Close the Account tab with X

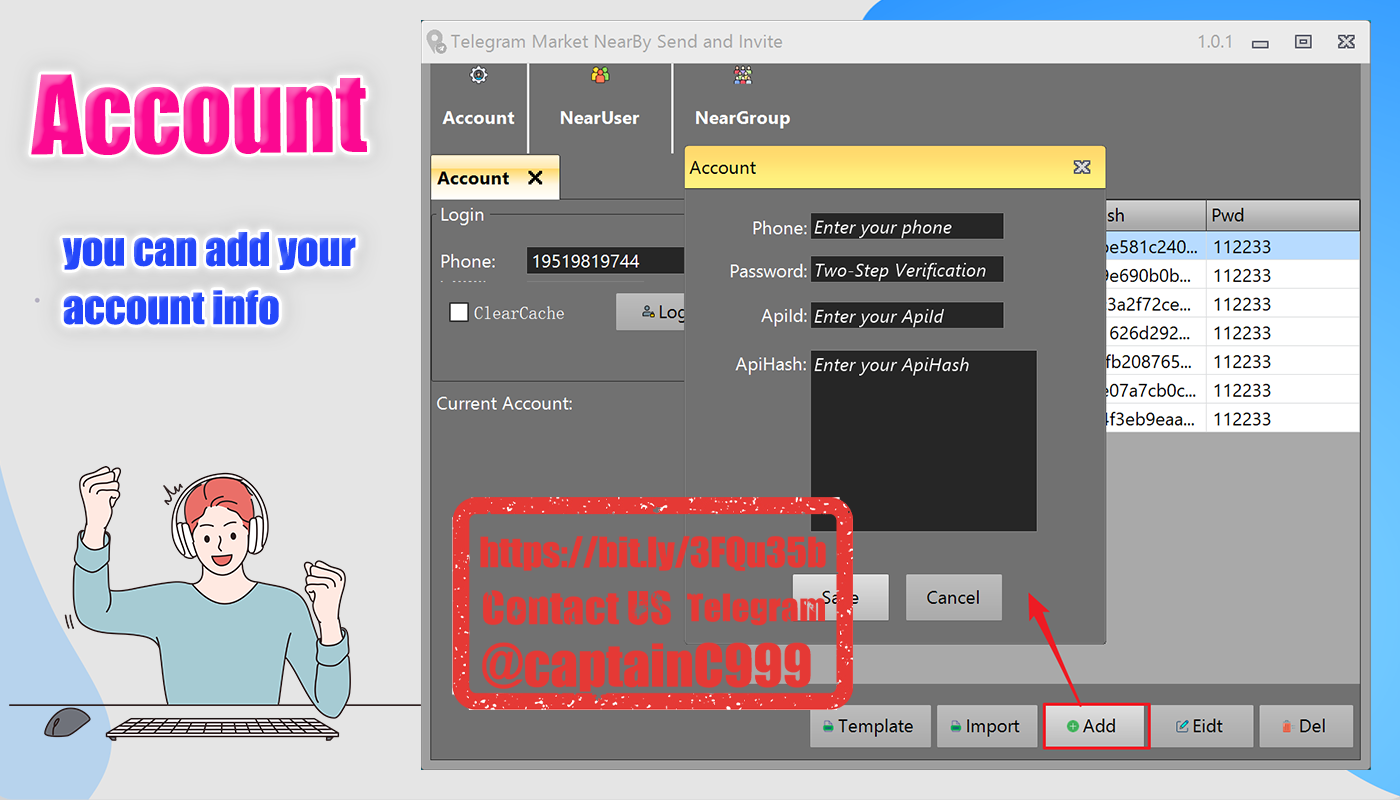[535, 178]
